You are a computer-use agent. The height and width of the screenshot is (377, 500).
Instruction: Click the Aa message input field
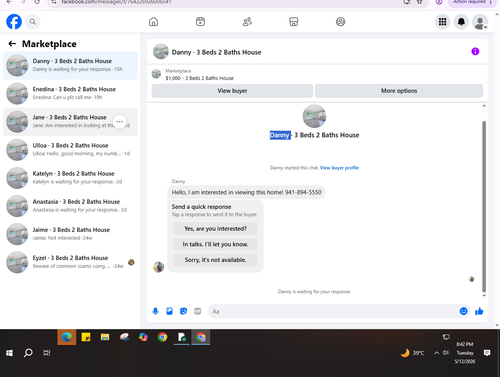(333, 311)
